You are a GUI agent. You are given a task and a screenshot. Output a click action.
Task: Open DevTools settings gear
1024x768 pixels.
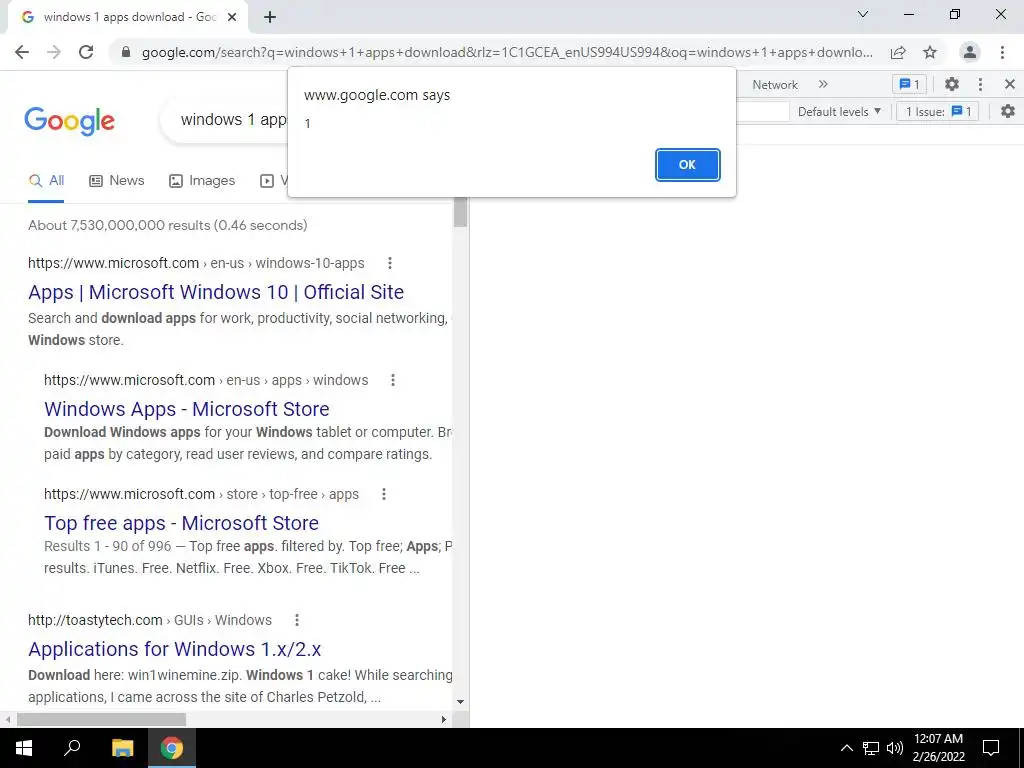[x=952, y=84]
